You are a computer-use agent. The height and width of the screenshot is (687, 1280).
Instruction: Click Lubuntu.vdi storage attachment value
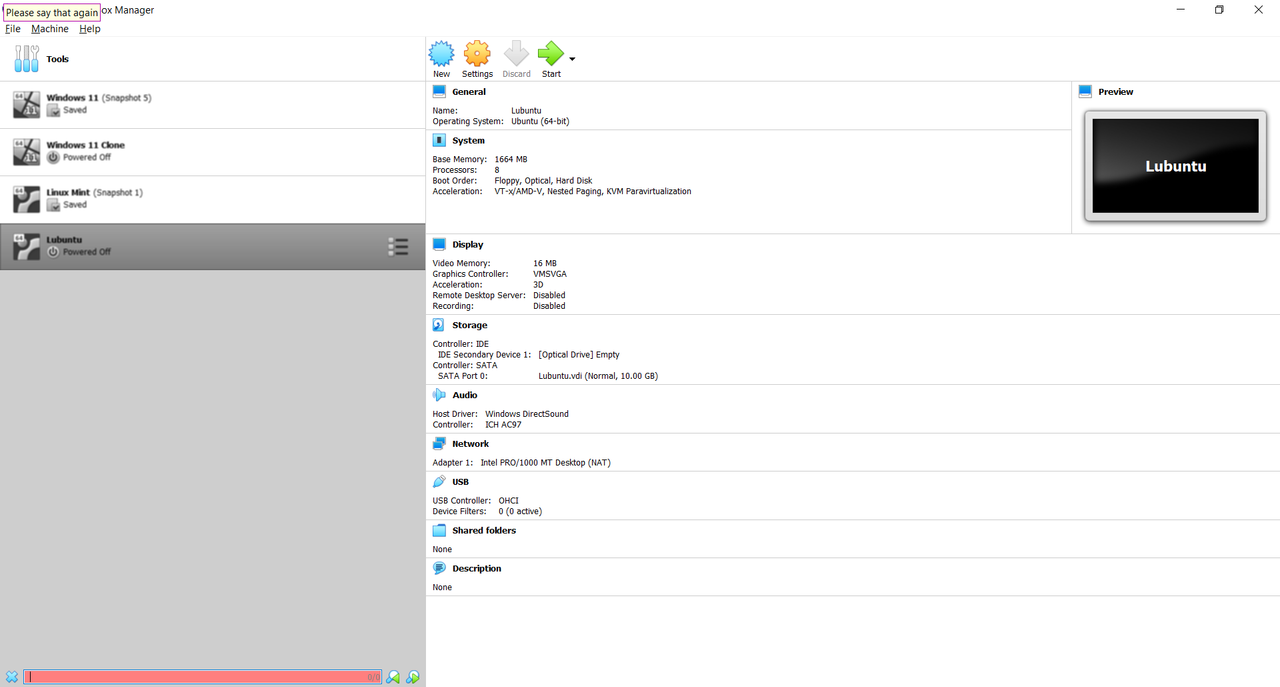tap(598, 376)
